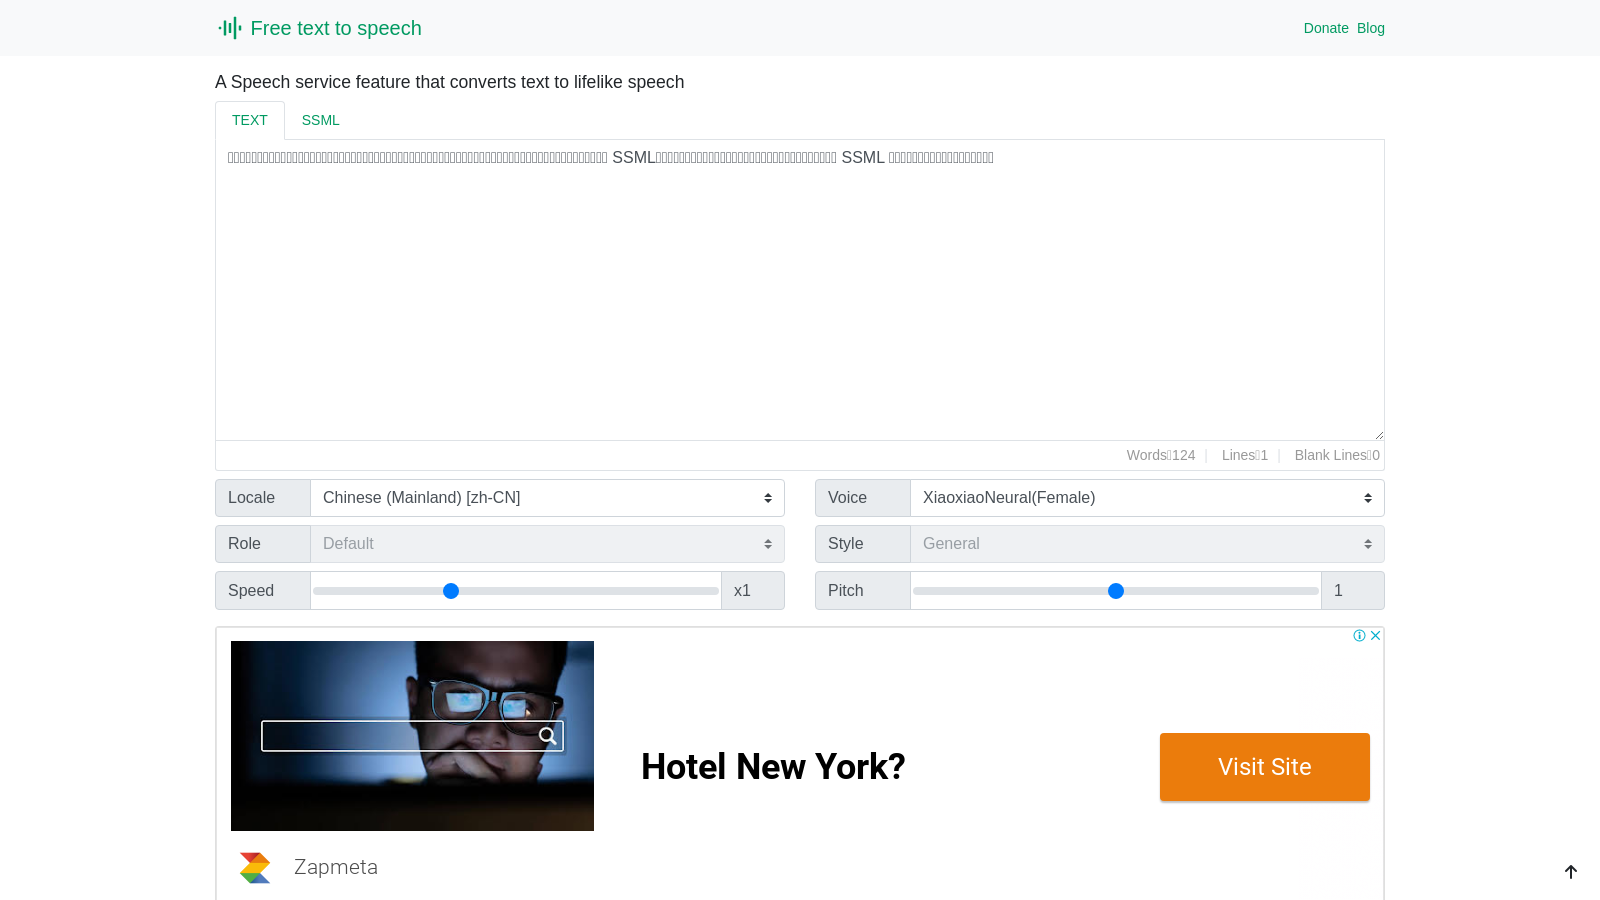Click the Blank Lines count text

tap(1337, 455)
